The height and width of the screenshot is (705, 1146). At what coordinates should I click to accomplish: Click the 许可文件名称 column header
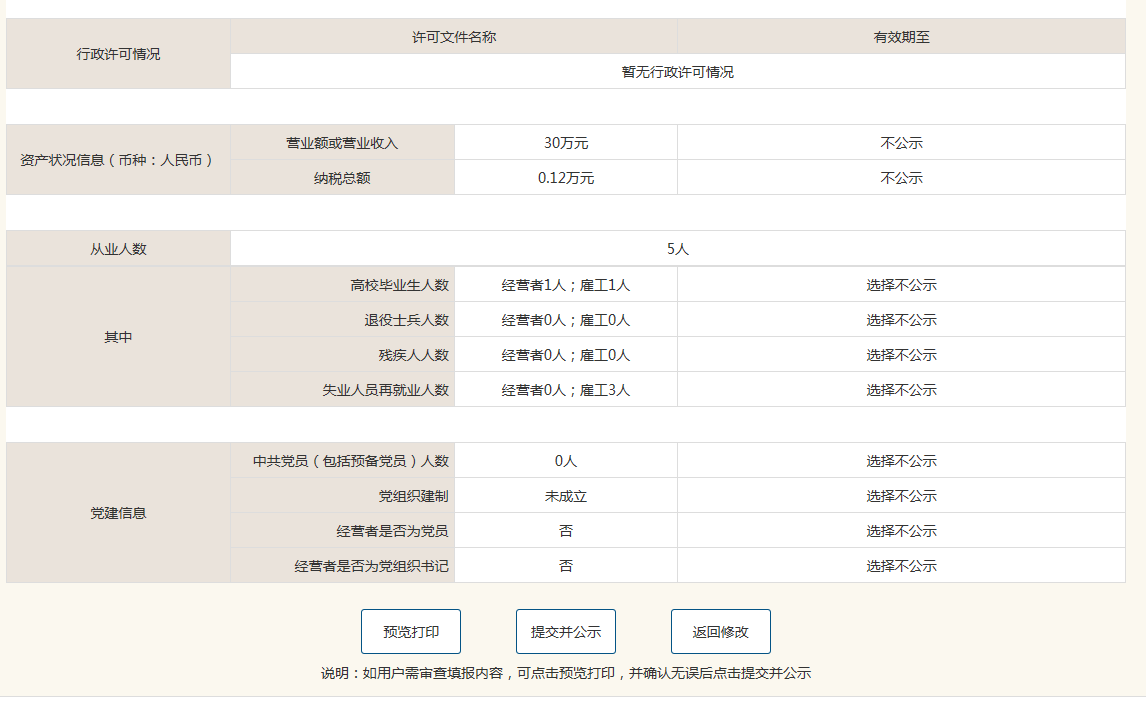click(454, 37)
